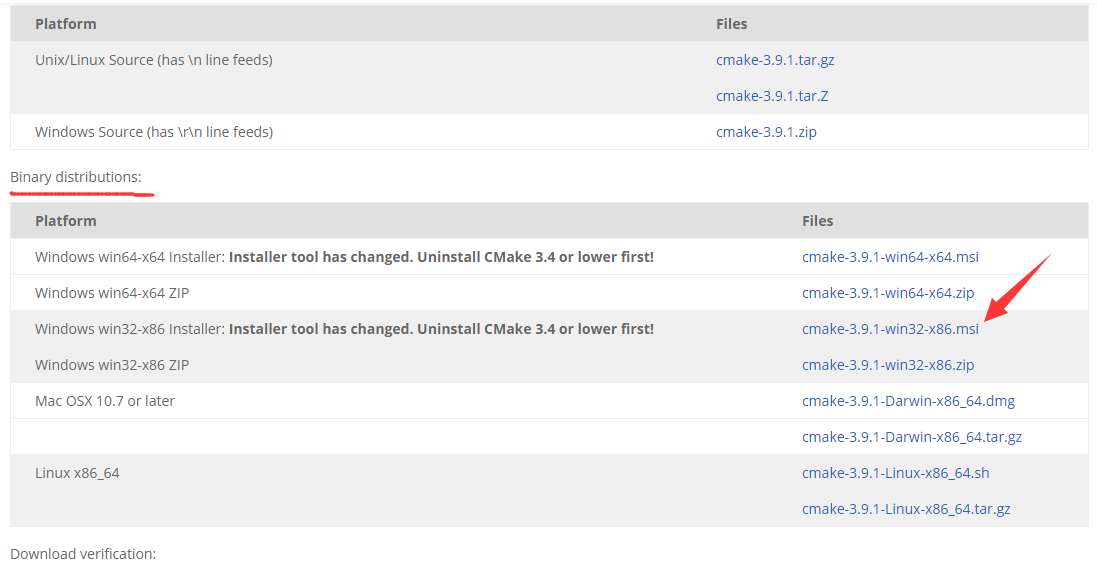Download cmake-3.9.1-Darwin-x86_64.dmg for Mac
The image size is (1097, 563).
[x=908, y=401]
